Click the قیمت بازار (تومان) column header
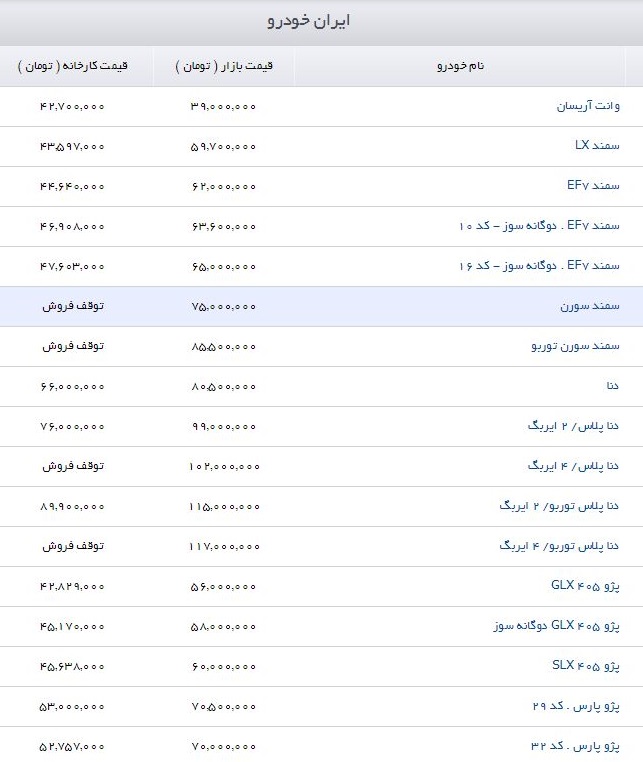This screenshot has width=643, height=762. (x=224, y=66)
